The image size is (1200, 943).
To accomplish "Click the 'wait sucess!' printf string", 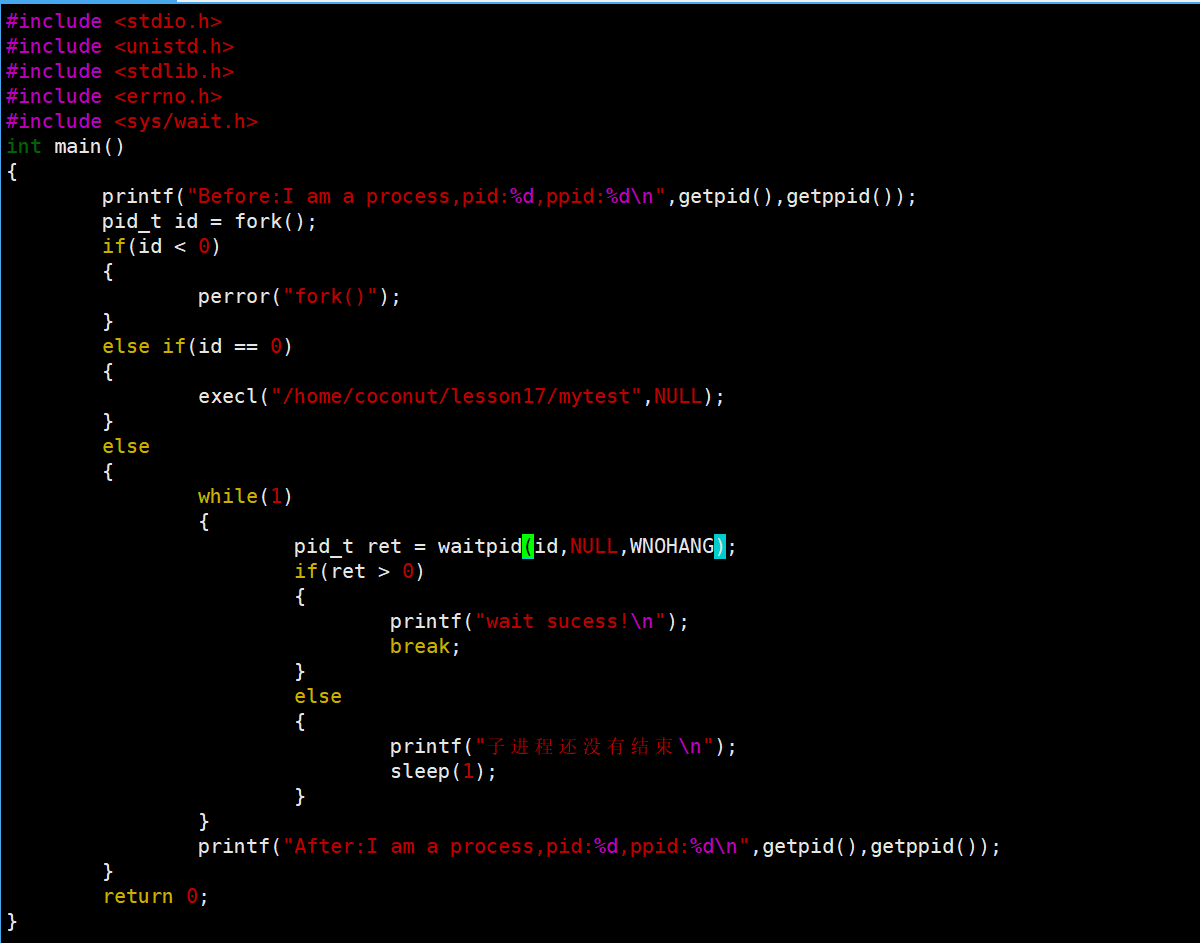I will (570, 621).
